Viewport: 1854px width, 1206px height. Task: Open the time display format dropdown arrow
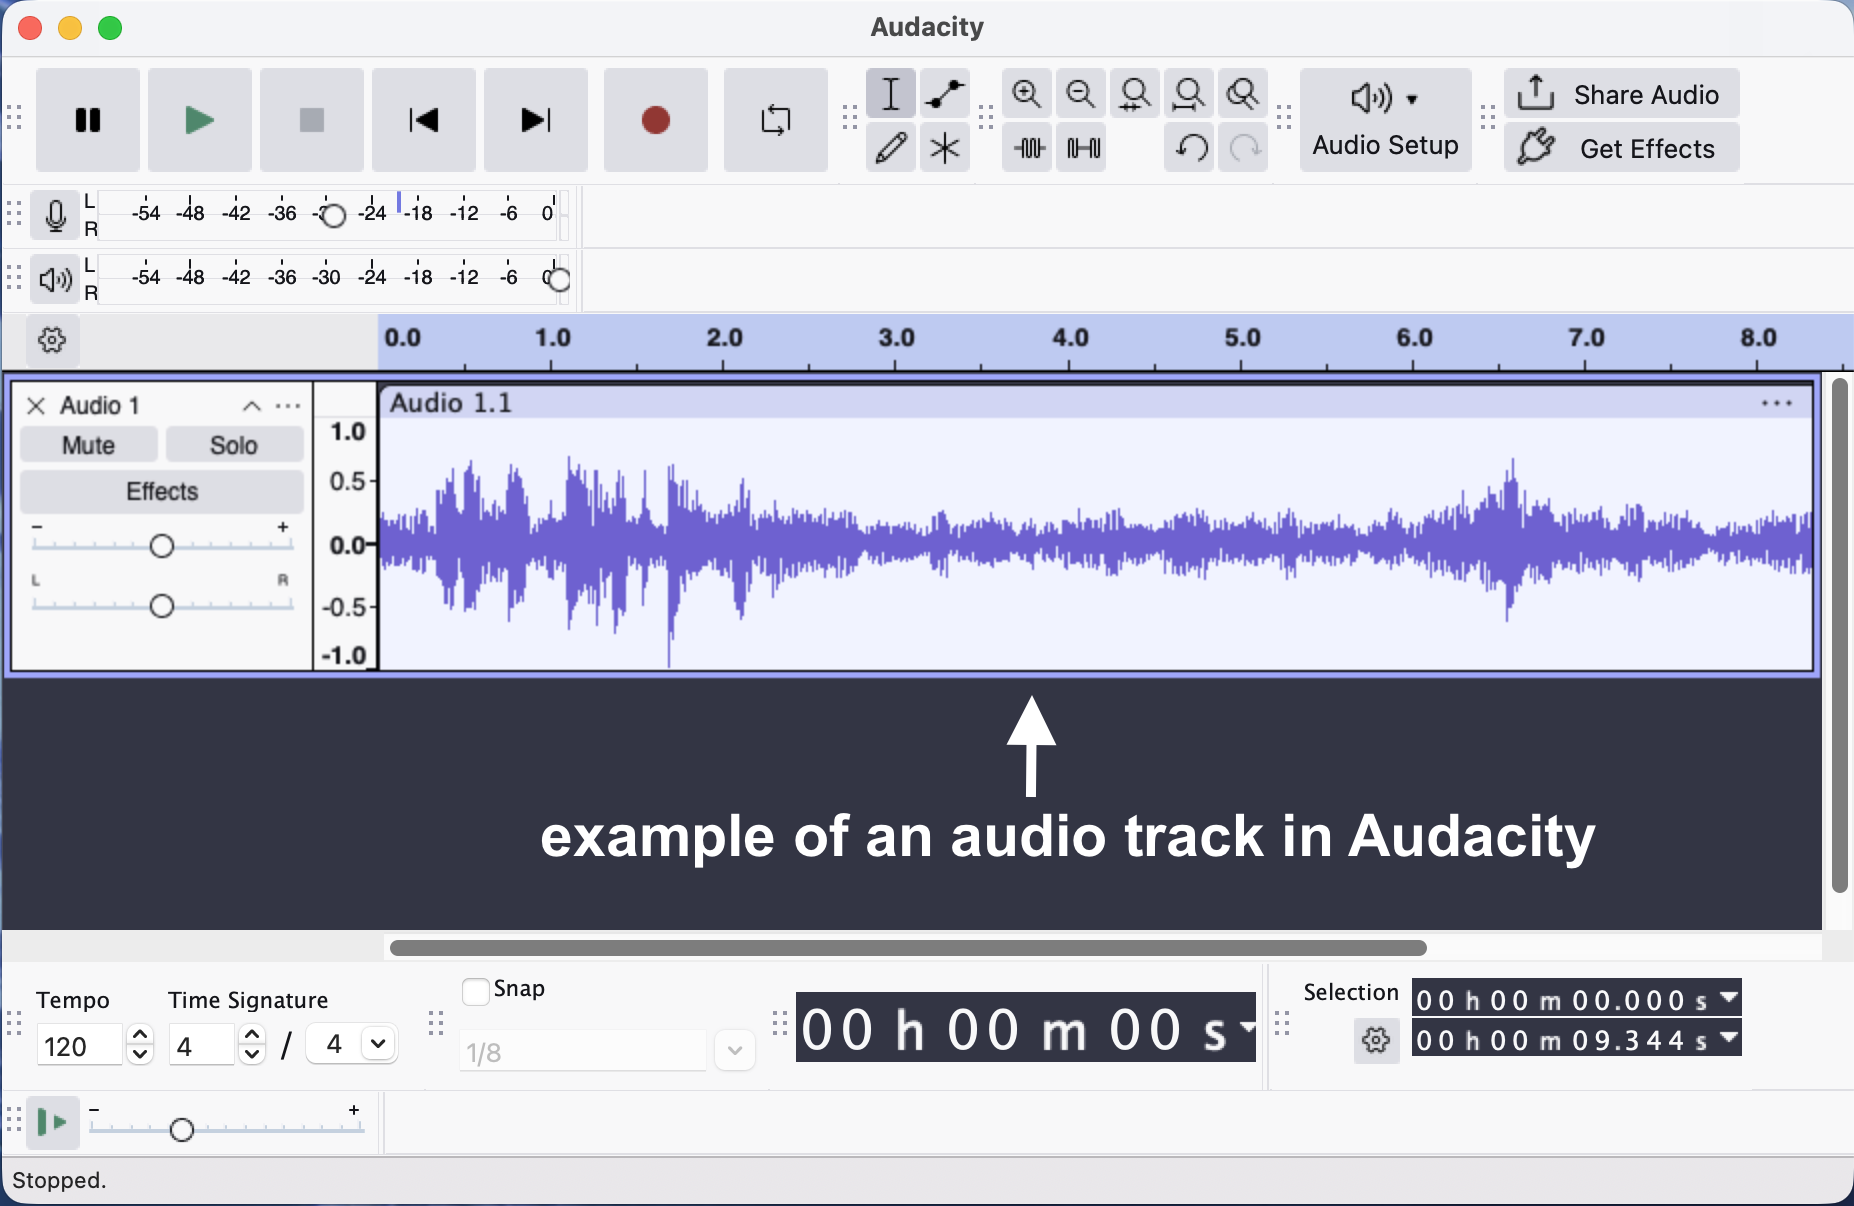click(1246, 1027)
